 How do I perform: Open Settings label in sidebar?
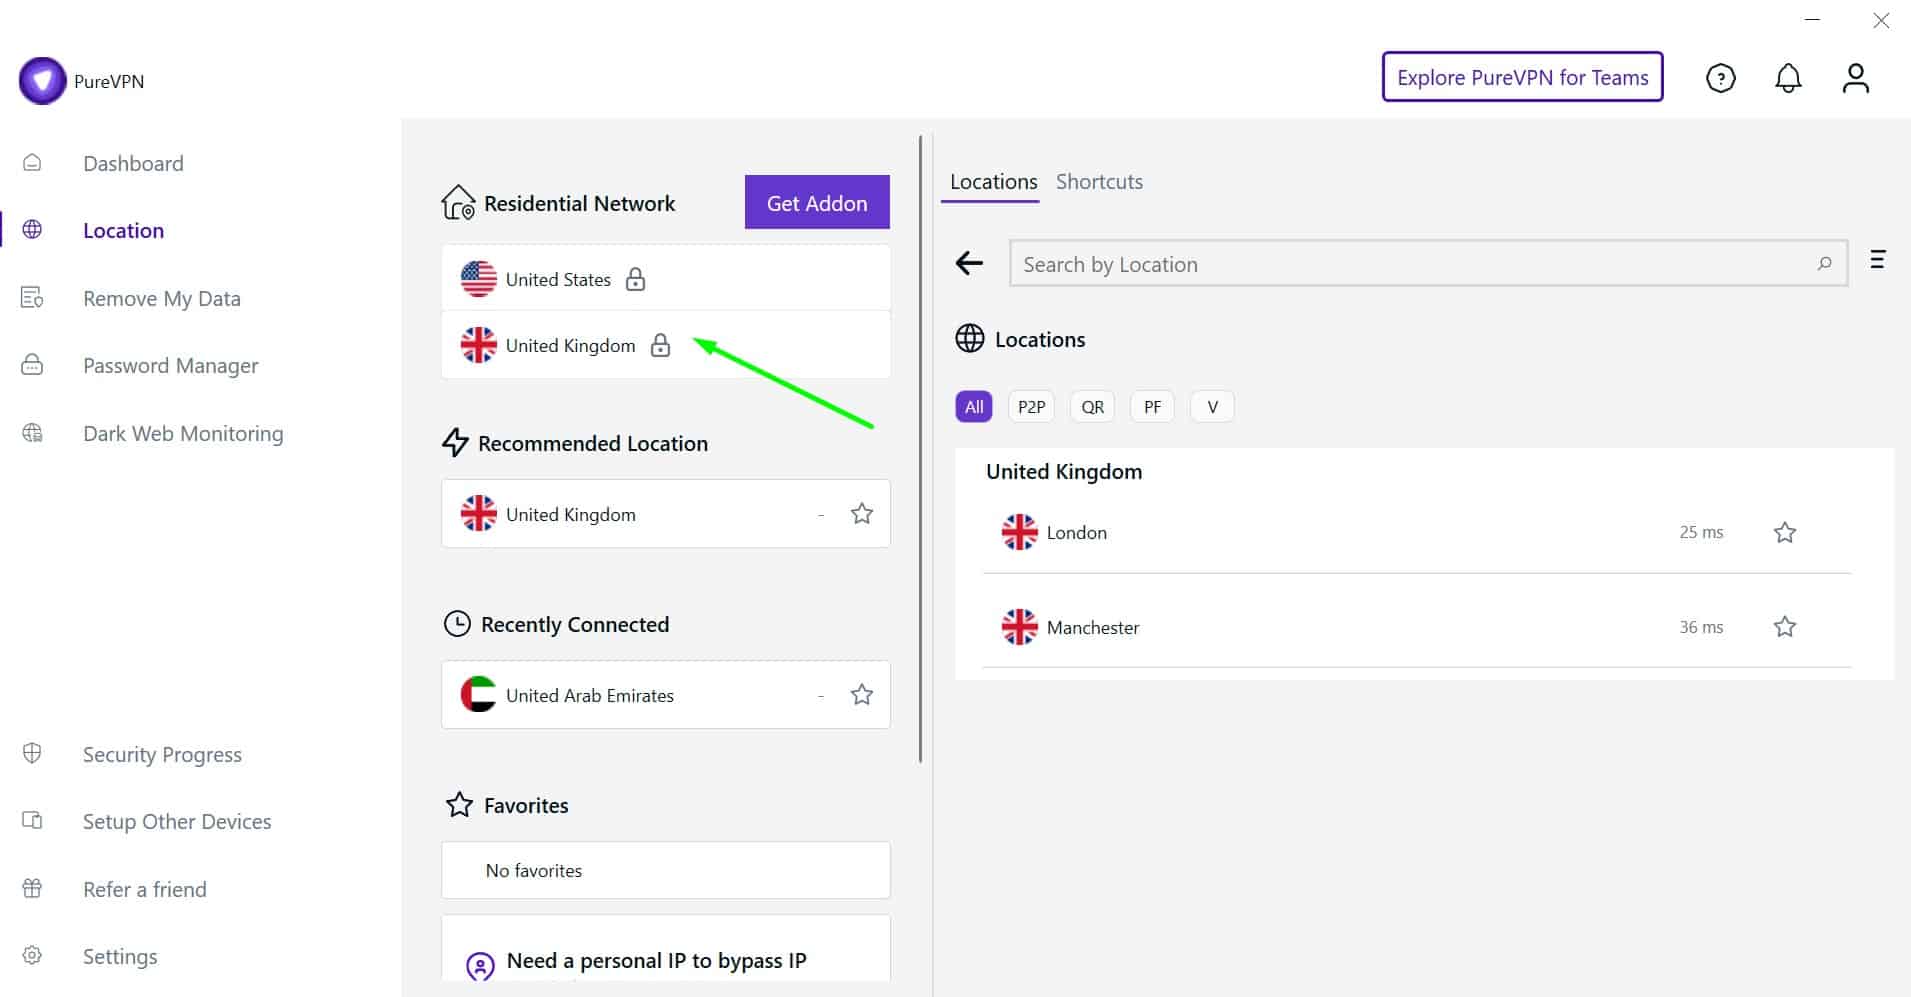pyautogui.click(x=120, y=956)
